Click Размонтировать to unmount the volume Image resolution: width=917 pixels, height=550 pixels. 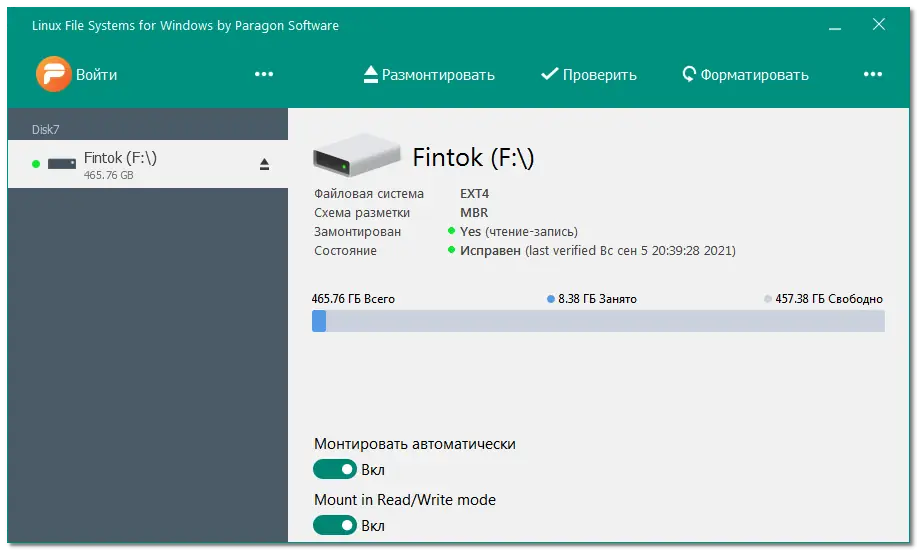429,74
